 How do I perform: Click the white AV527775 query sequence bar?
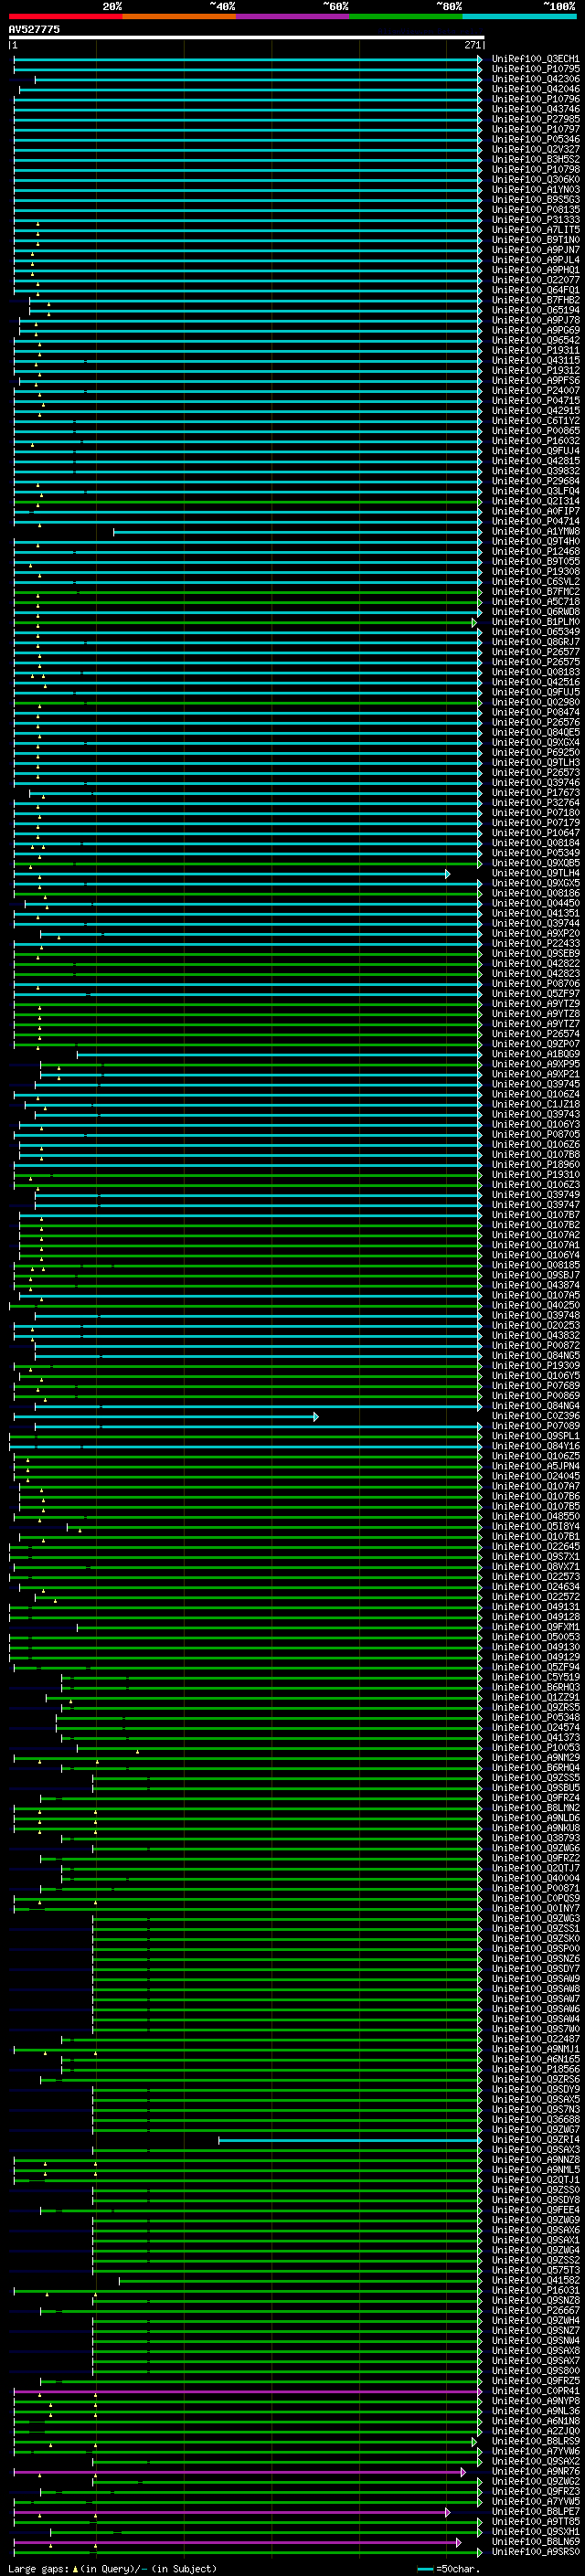(246, 37)
